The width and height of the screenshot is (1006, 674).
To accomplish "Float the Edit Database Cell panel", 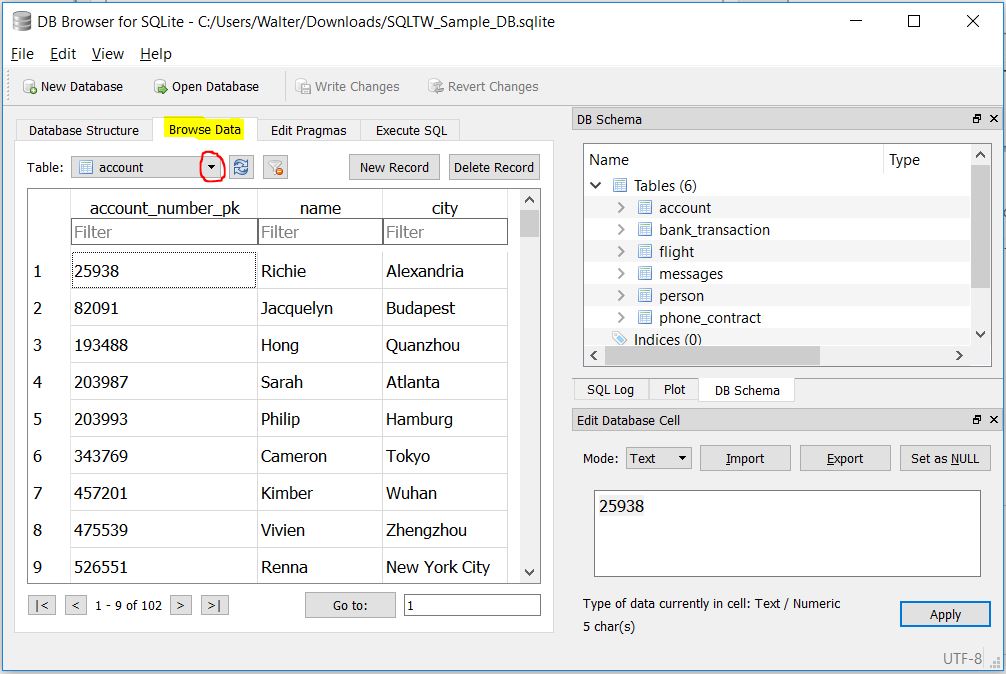I will pos(977,419).
